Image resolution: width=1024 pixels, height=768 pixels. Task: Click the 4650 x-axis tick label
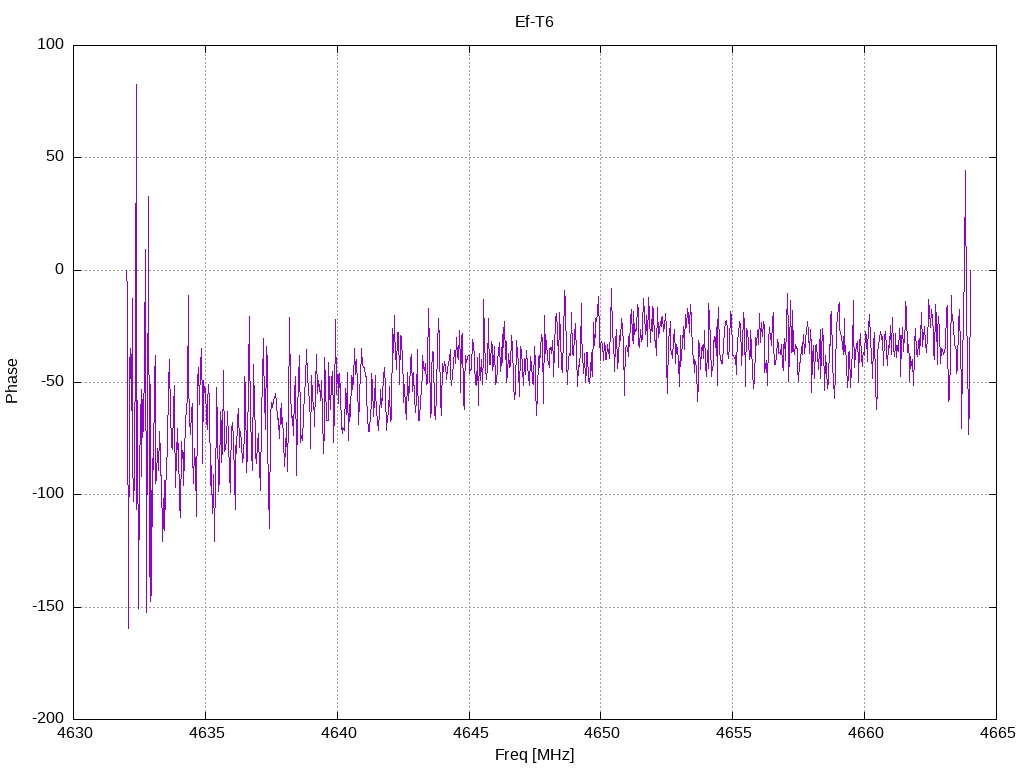(x=601, y=733)
